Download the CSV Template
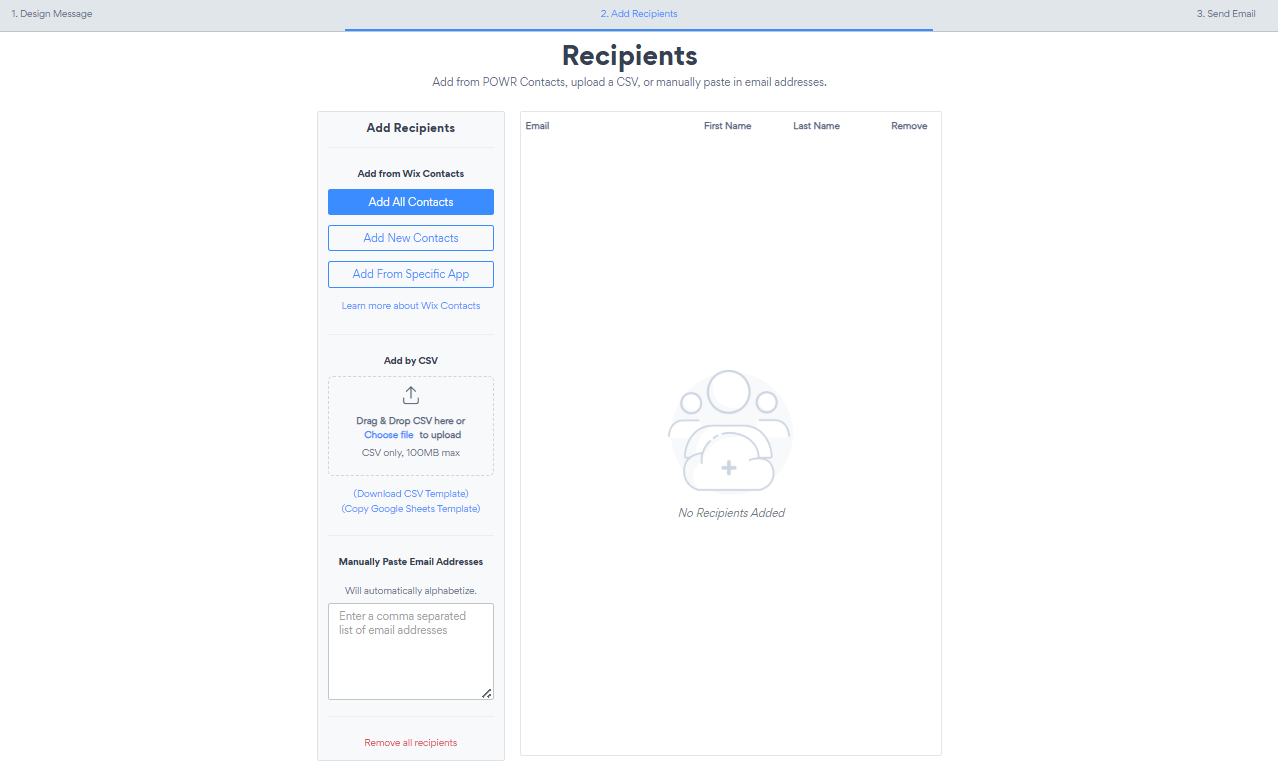 410,494
